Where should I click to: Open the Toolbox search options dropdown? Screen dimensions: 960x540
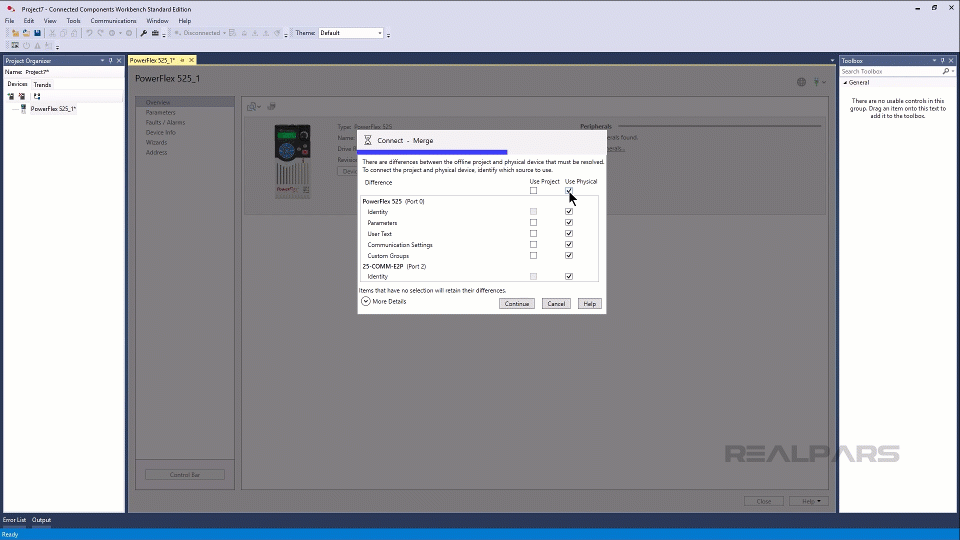tap(953, 72)
